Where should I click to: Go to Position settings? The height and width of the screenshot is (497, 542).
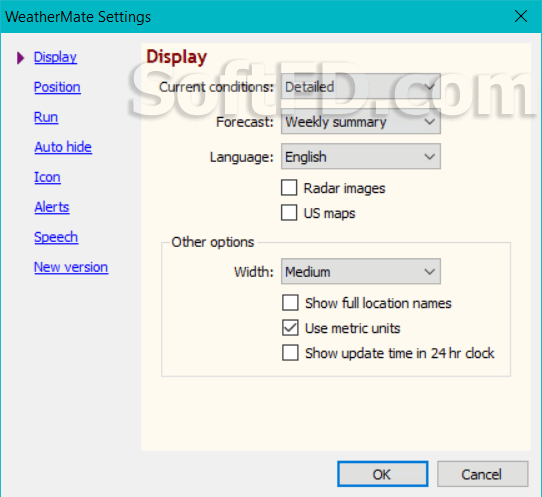(x=57, y=87)
